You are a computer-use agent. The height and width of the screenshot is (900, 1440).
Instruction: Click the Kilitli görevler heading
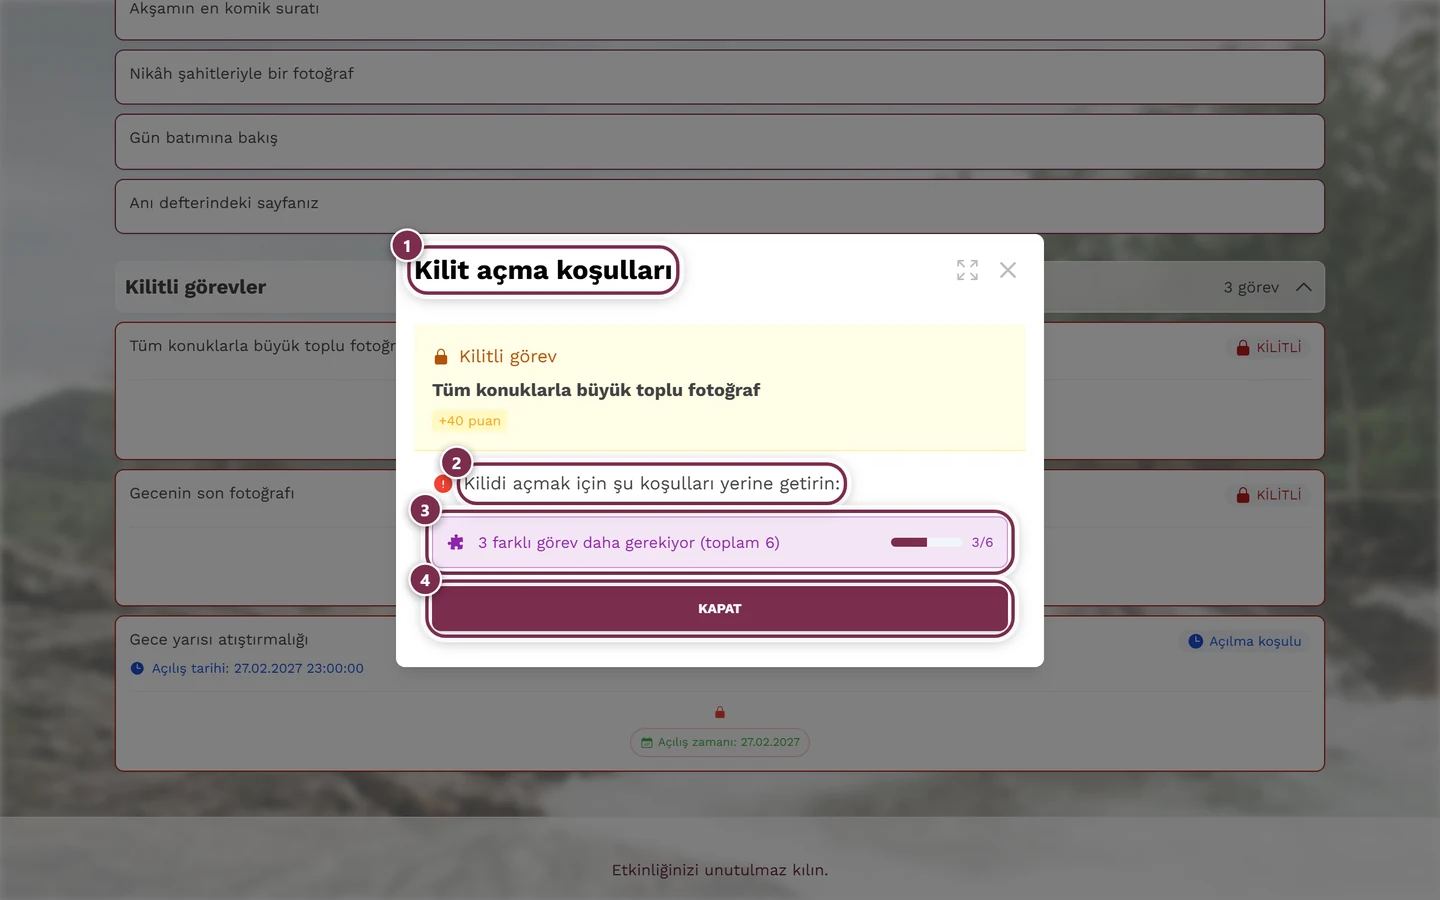[x=196, y=287]
